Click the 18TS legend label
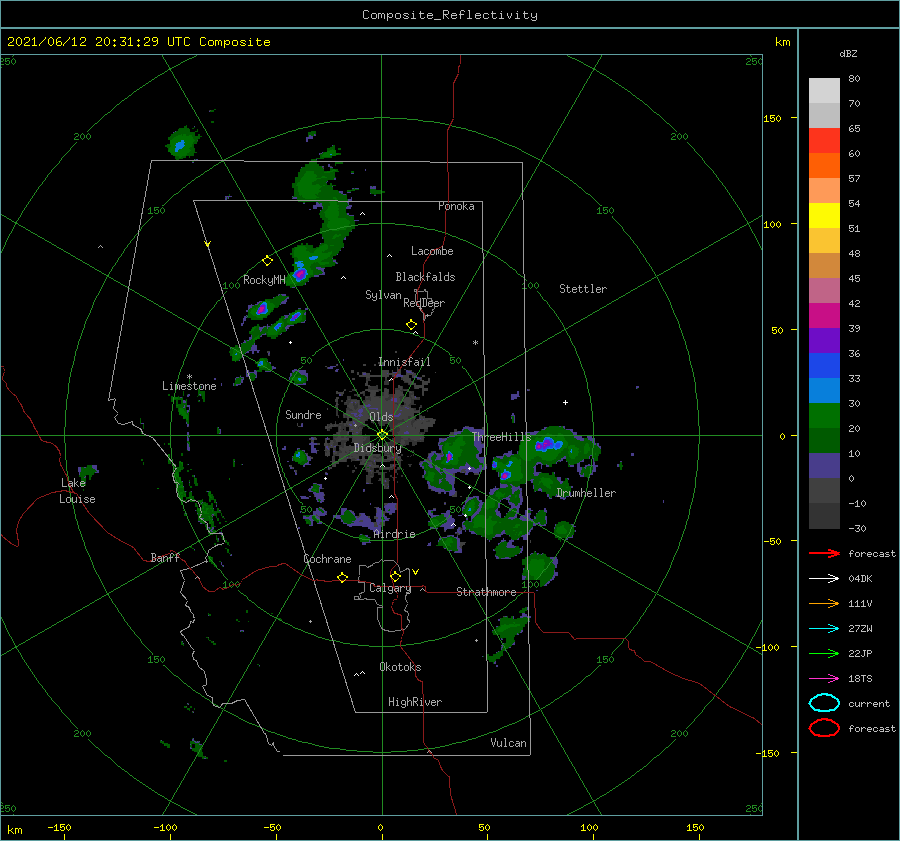 tap(860, 679)
